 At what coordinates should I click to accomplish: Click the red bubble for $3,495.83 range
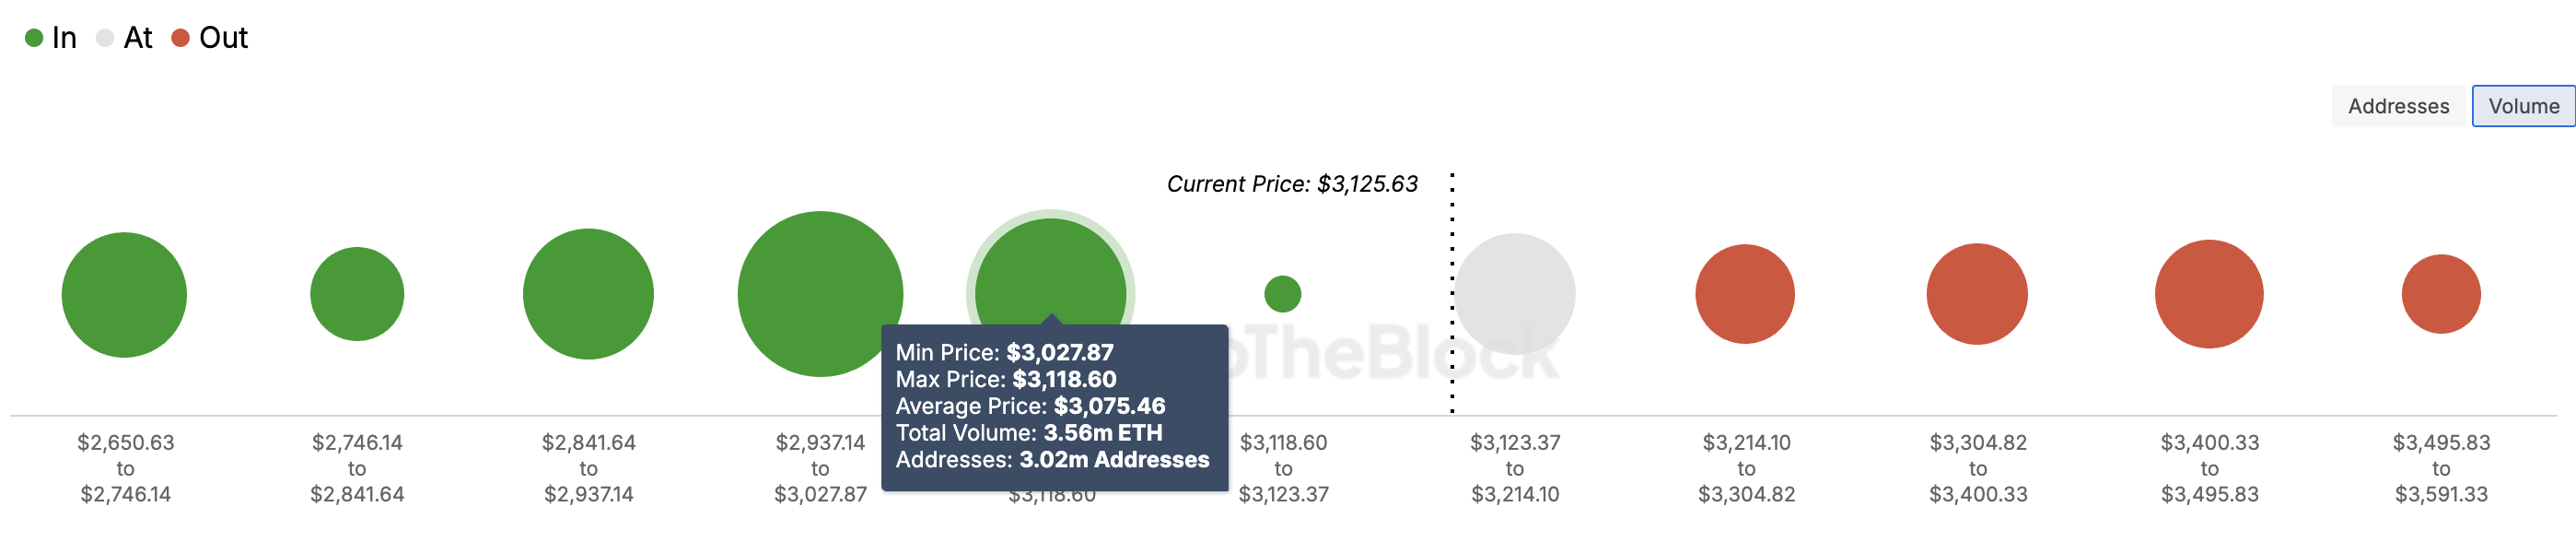click(x=2442, y=293)
